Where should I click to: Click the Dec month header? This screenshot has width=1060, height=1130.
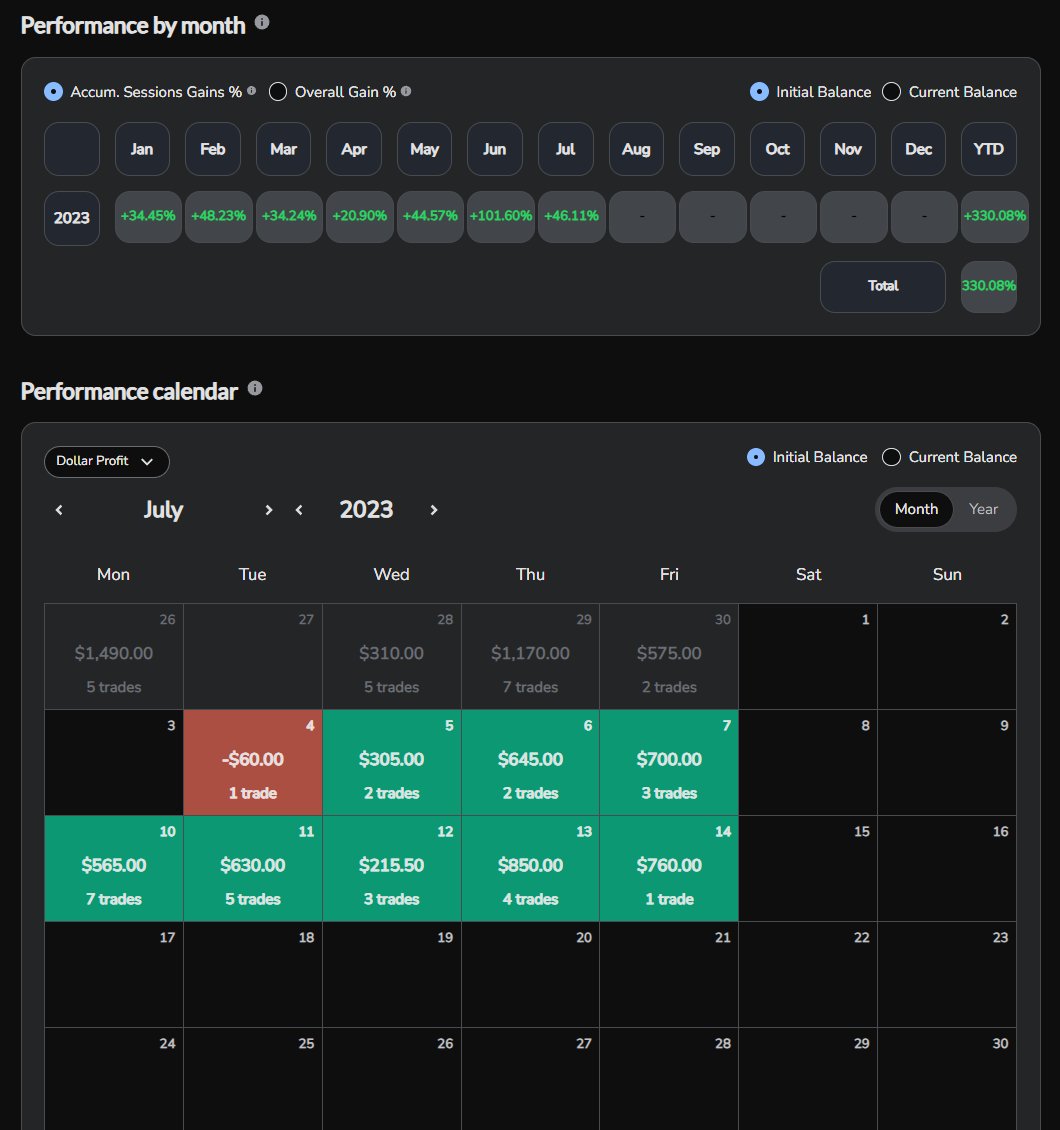coord(919,149)
